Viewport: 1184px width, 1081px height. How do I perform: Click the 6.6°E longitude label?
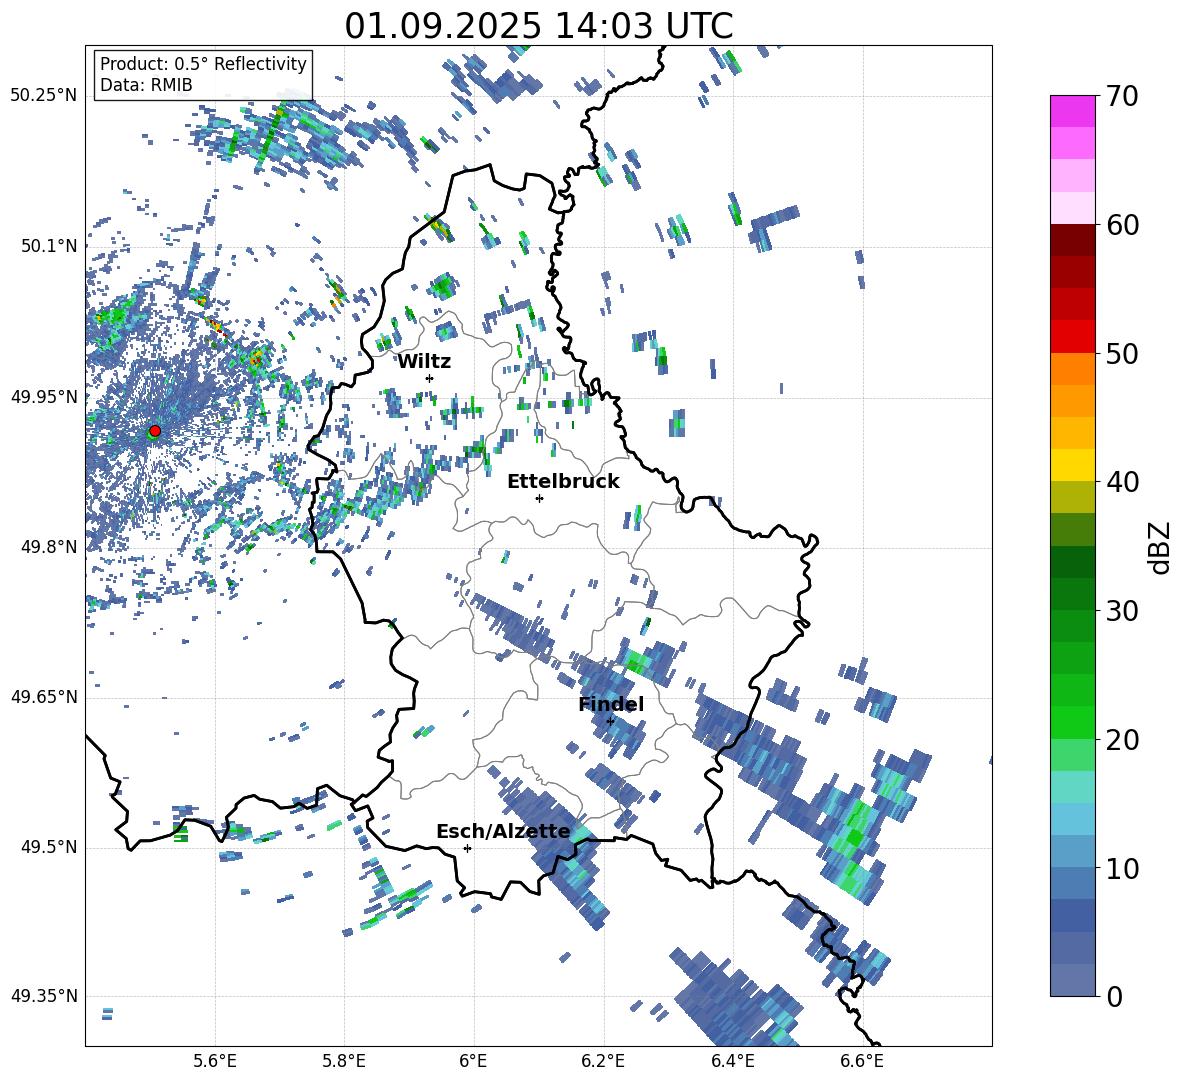point(862,1061)
